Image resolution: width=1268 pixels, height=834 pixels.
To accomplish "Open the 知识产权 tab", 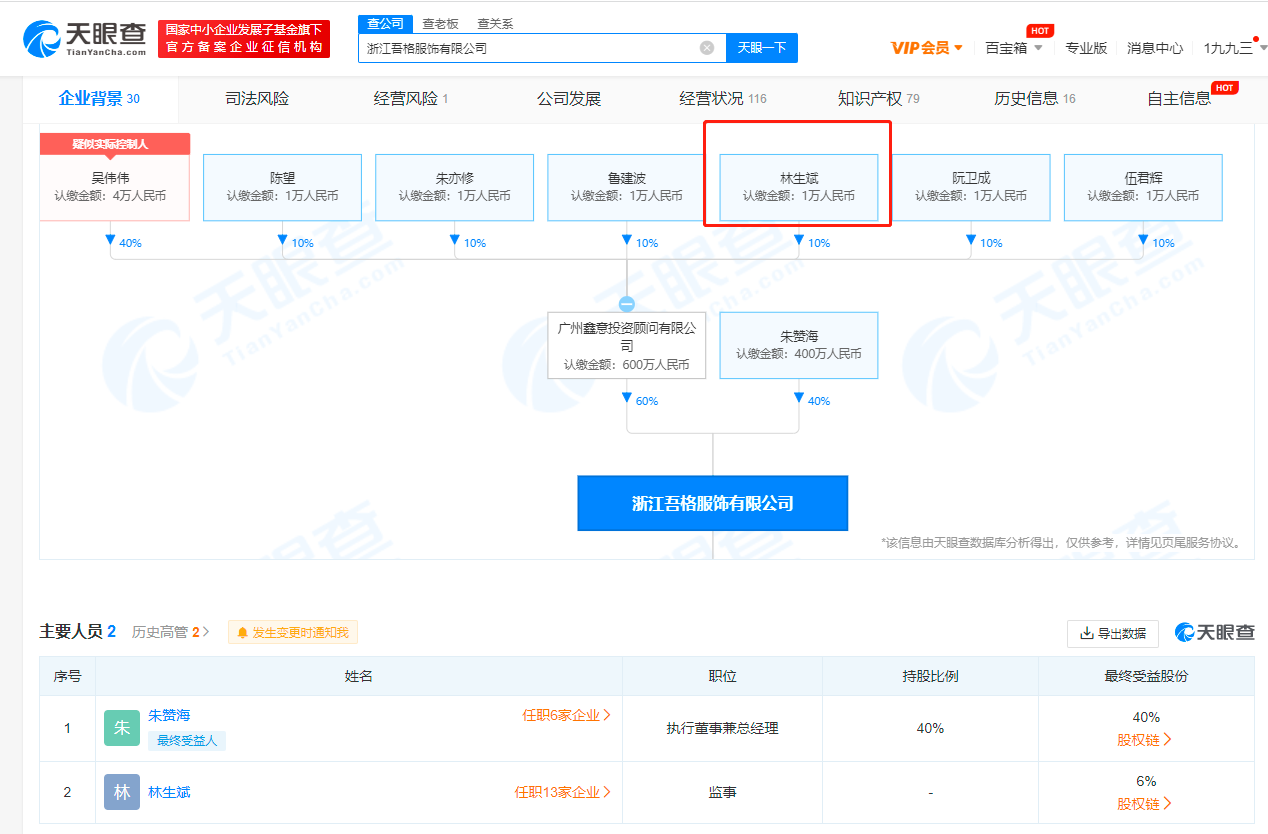I will tap(879, 99).
